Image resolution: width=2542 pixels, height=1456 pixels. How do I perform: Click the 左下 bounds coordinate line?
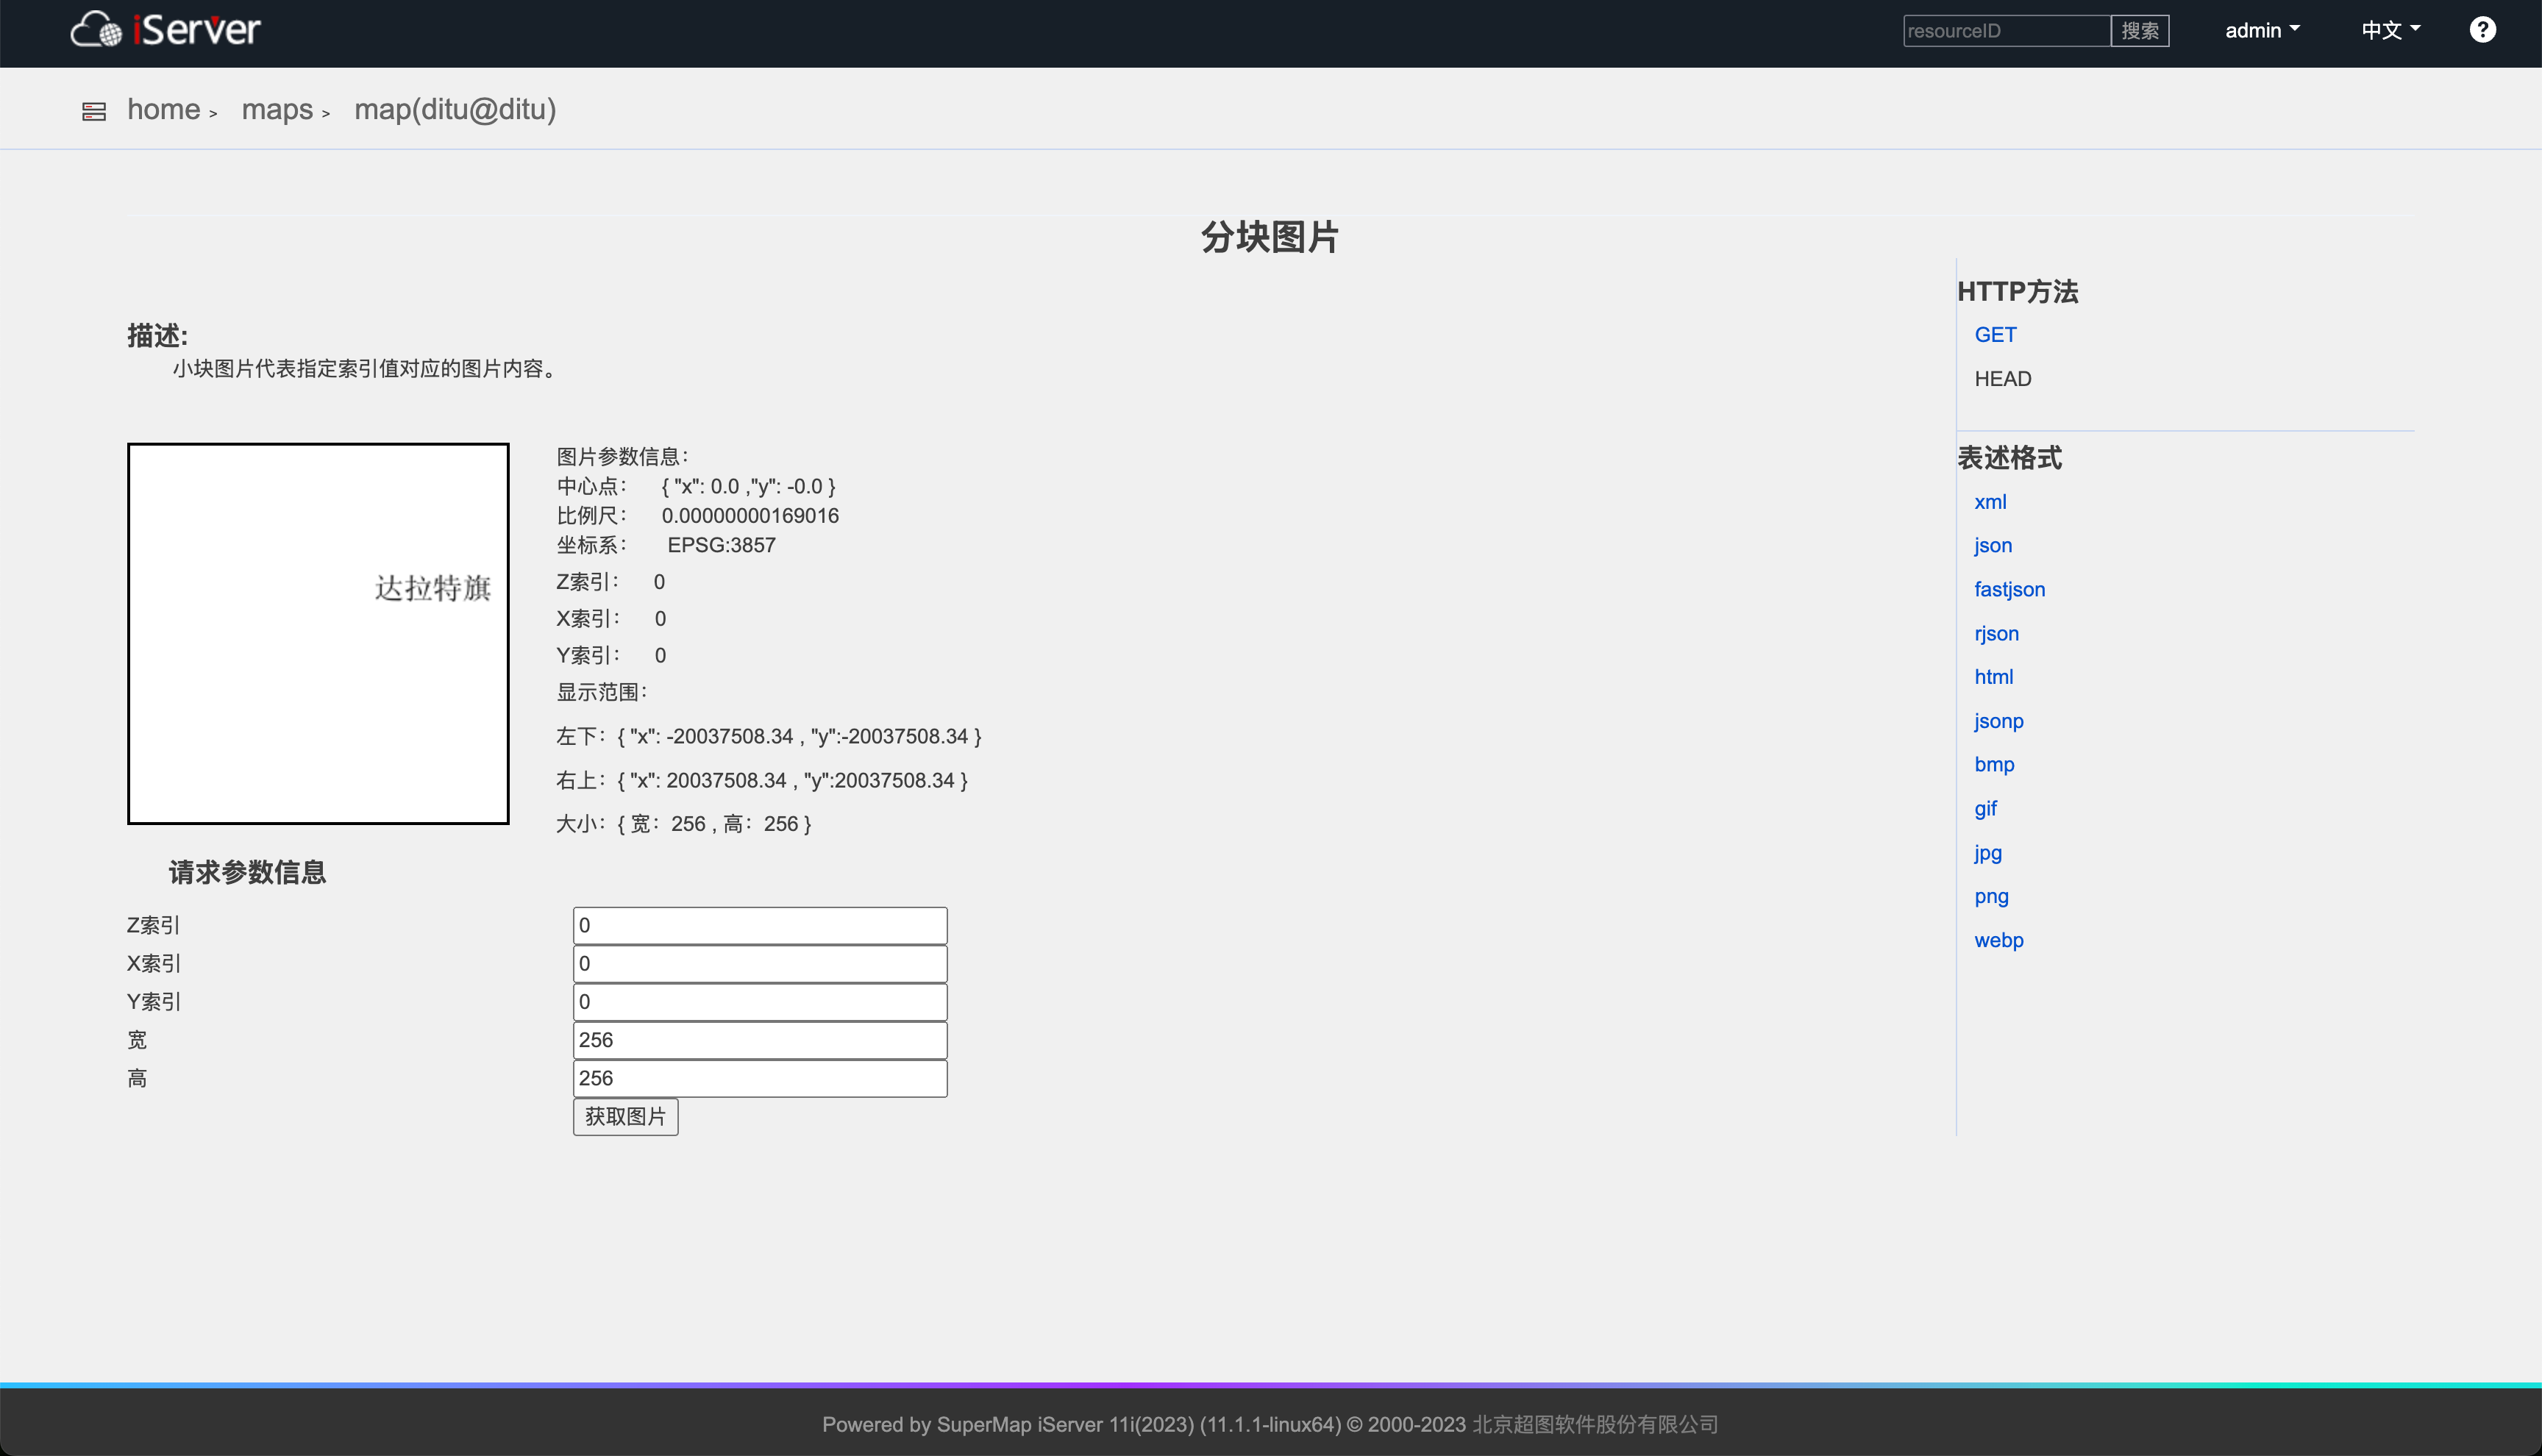pos(769,737)
